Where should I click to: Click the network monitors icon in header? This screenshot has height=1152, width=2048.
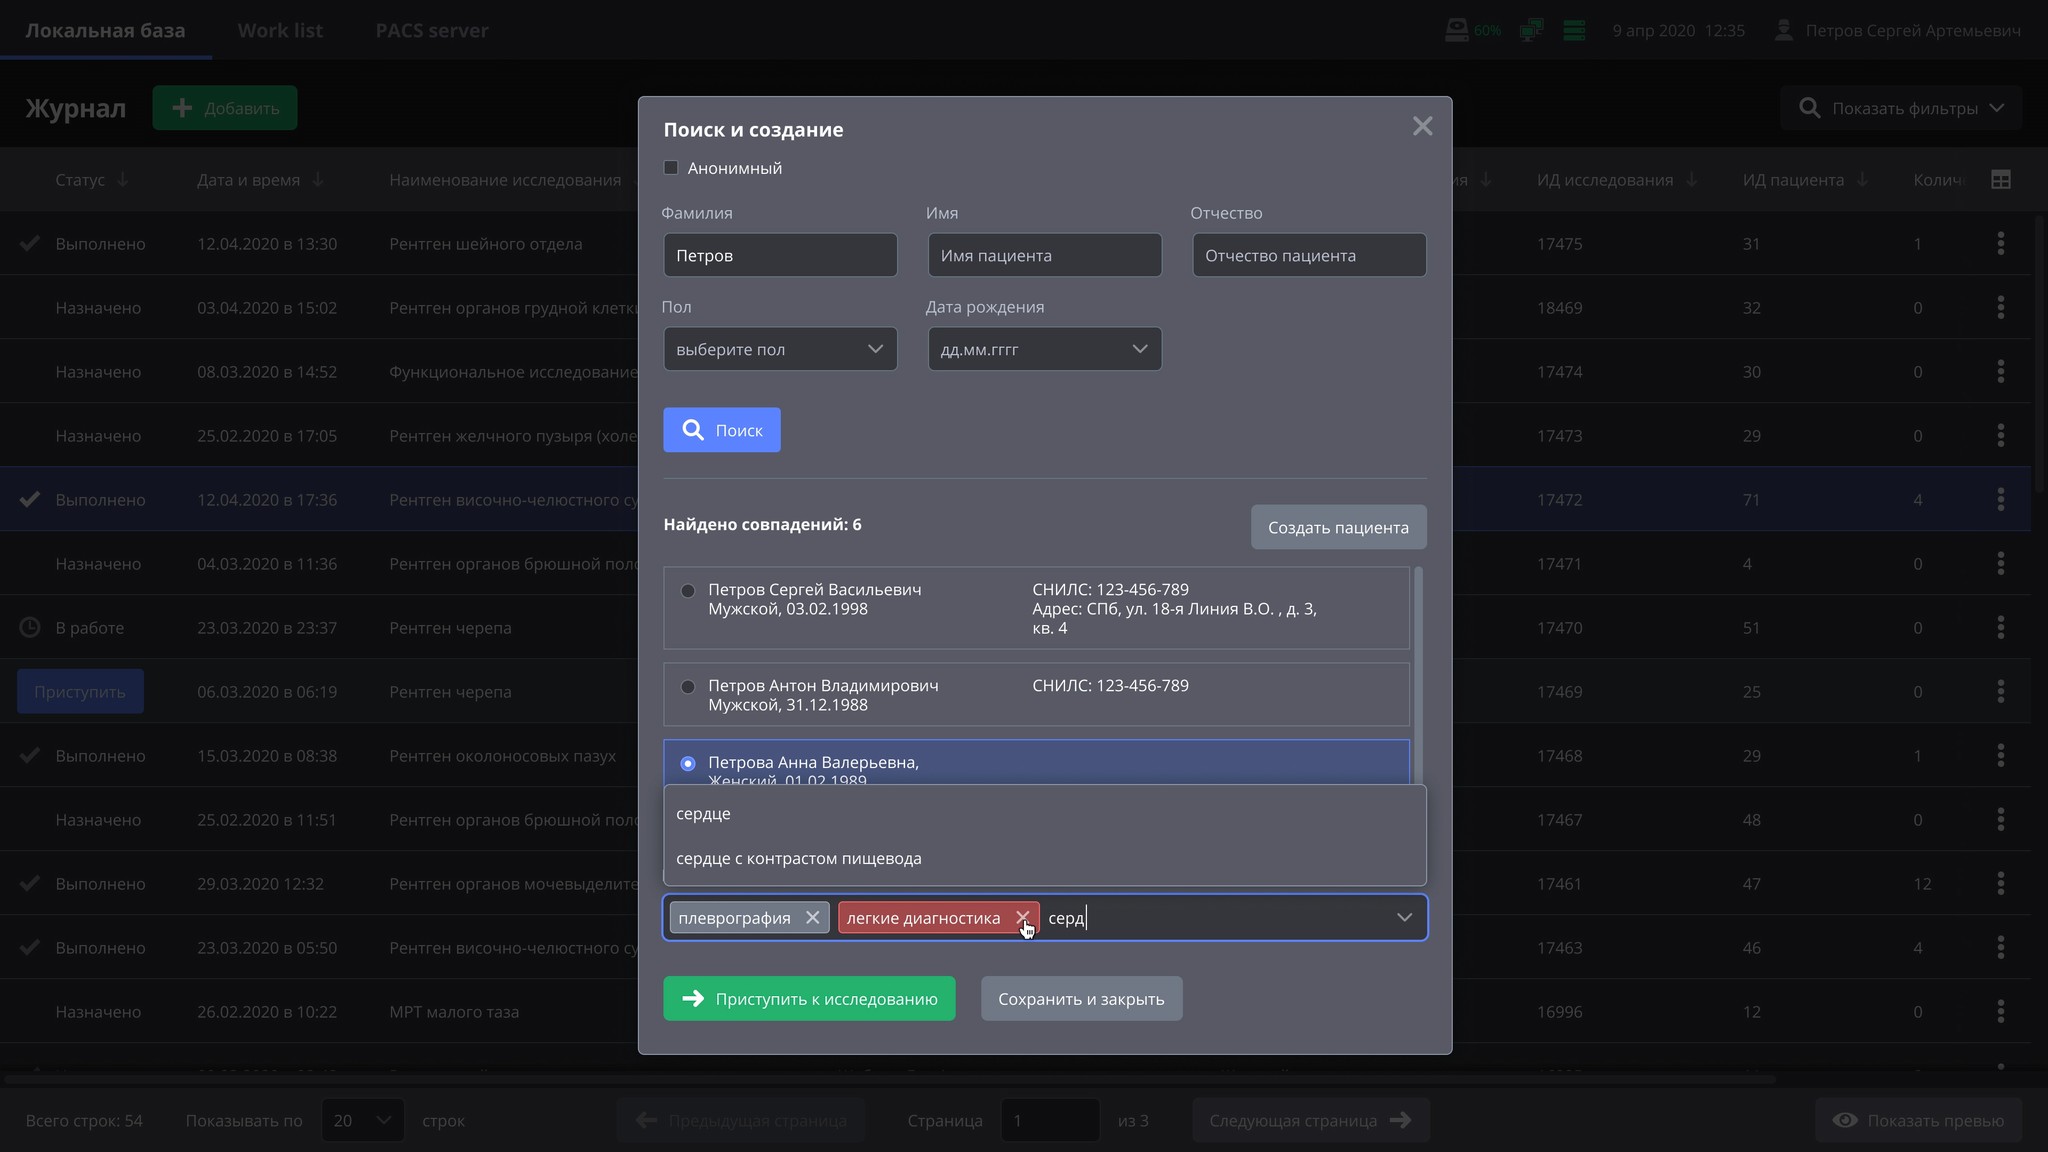(1531, 30)
